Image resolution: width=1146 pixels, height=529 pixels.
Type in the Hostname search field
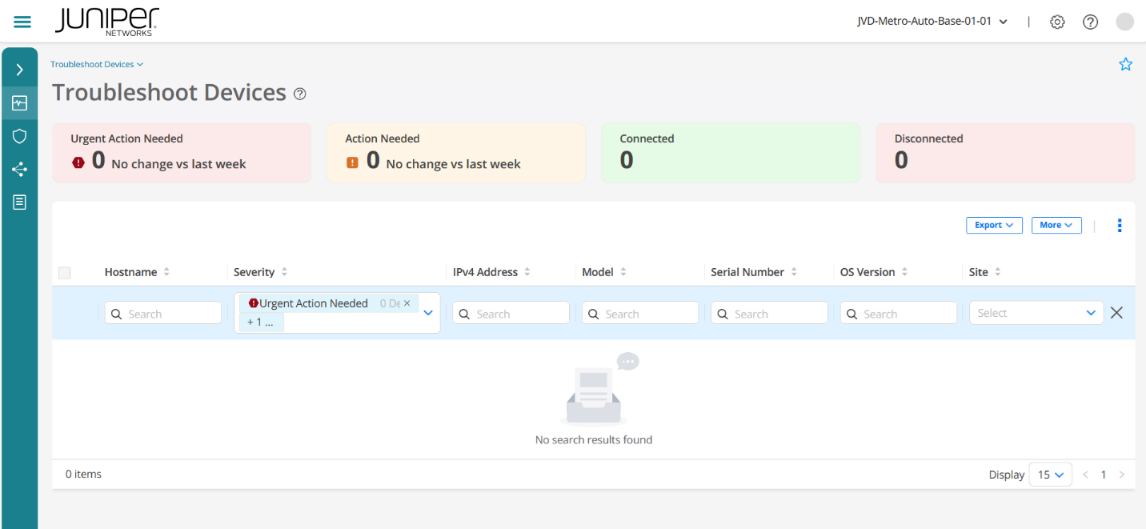tap(163, 314)
